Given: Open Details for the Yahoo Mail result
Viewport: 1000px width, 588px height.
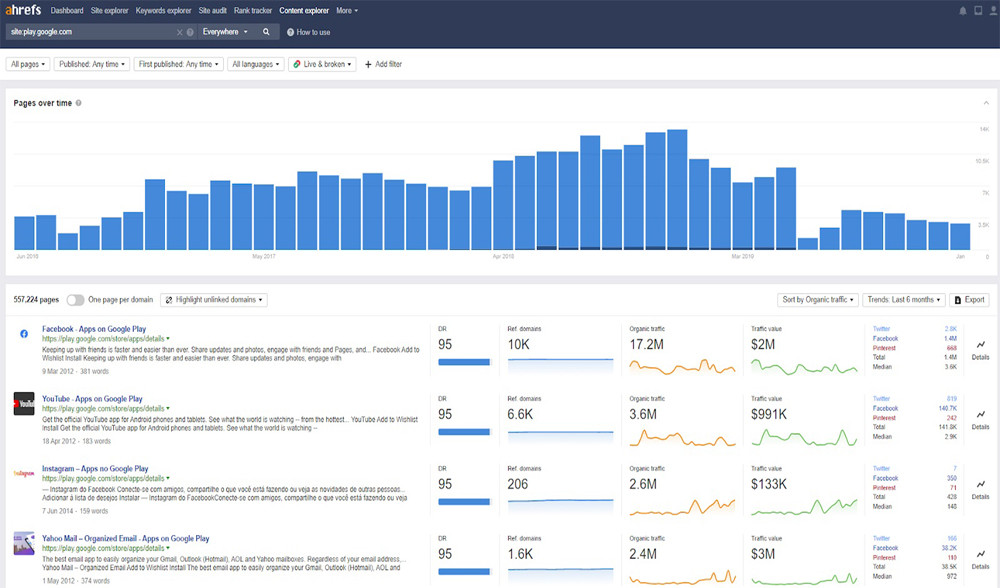Looking at the screenshot, I should 980,559.
